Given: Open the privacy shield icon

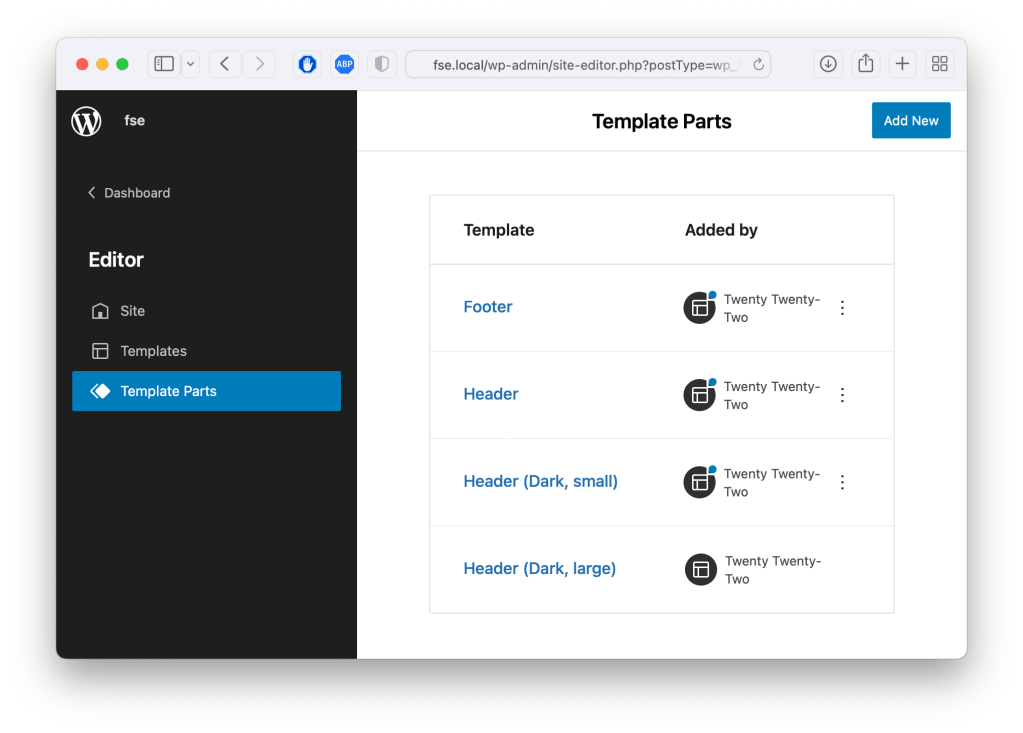Looking at the screenshot, I should pos(381,64).
